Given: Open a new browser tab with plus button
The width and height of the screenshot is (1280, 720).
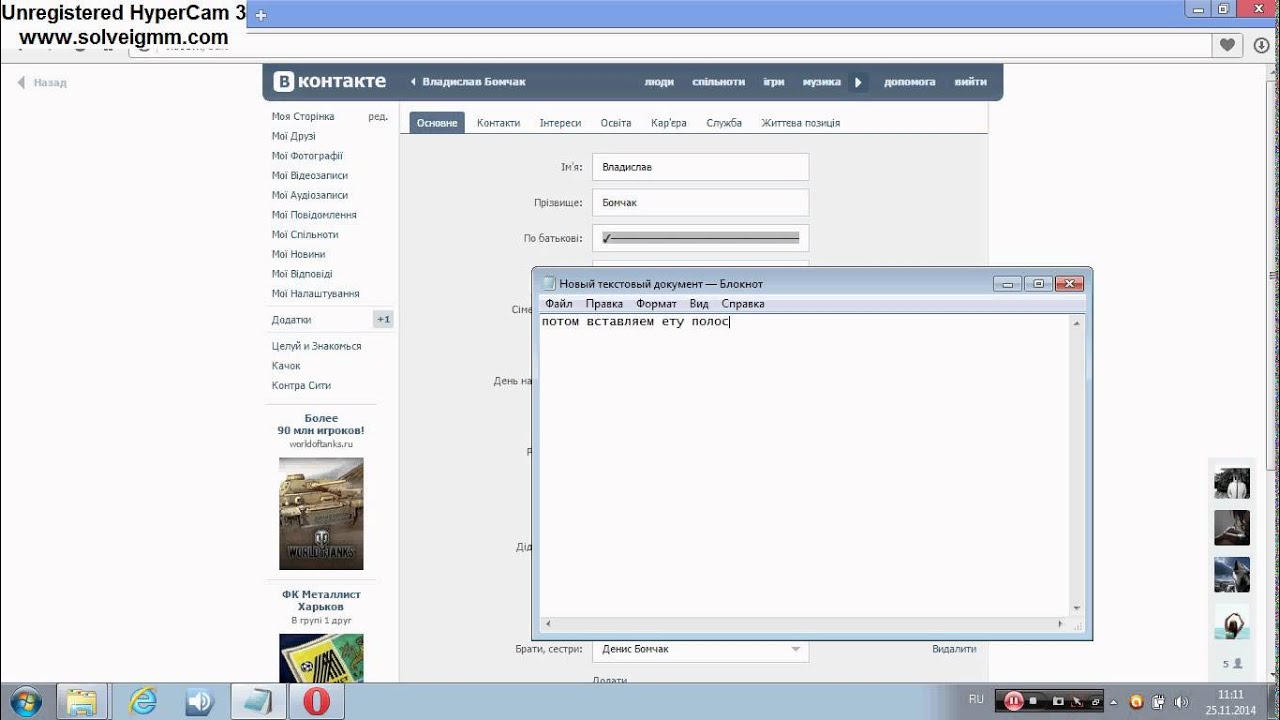Looking at the screenshot, I should (x=261, y=15).
